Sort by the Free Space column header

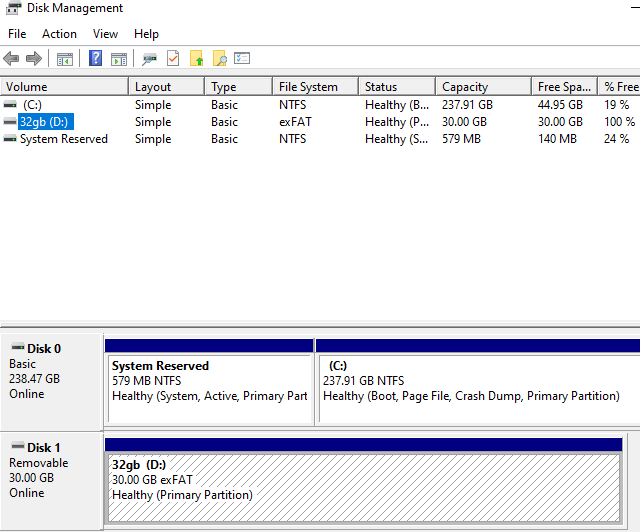point(564,87)
